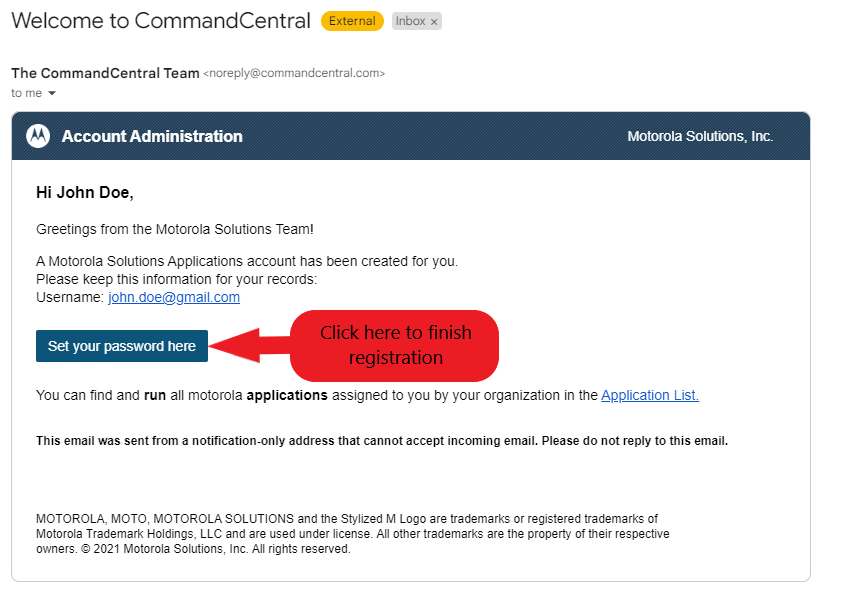The image size is (844, 605).
Task: Click the red arrow pointing at the button
Action: 249,346
